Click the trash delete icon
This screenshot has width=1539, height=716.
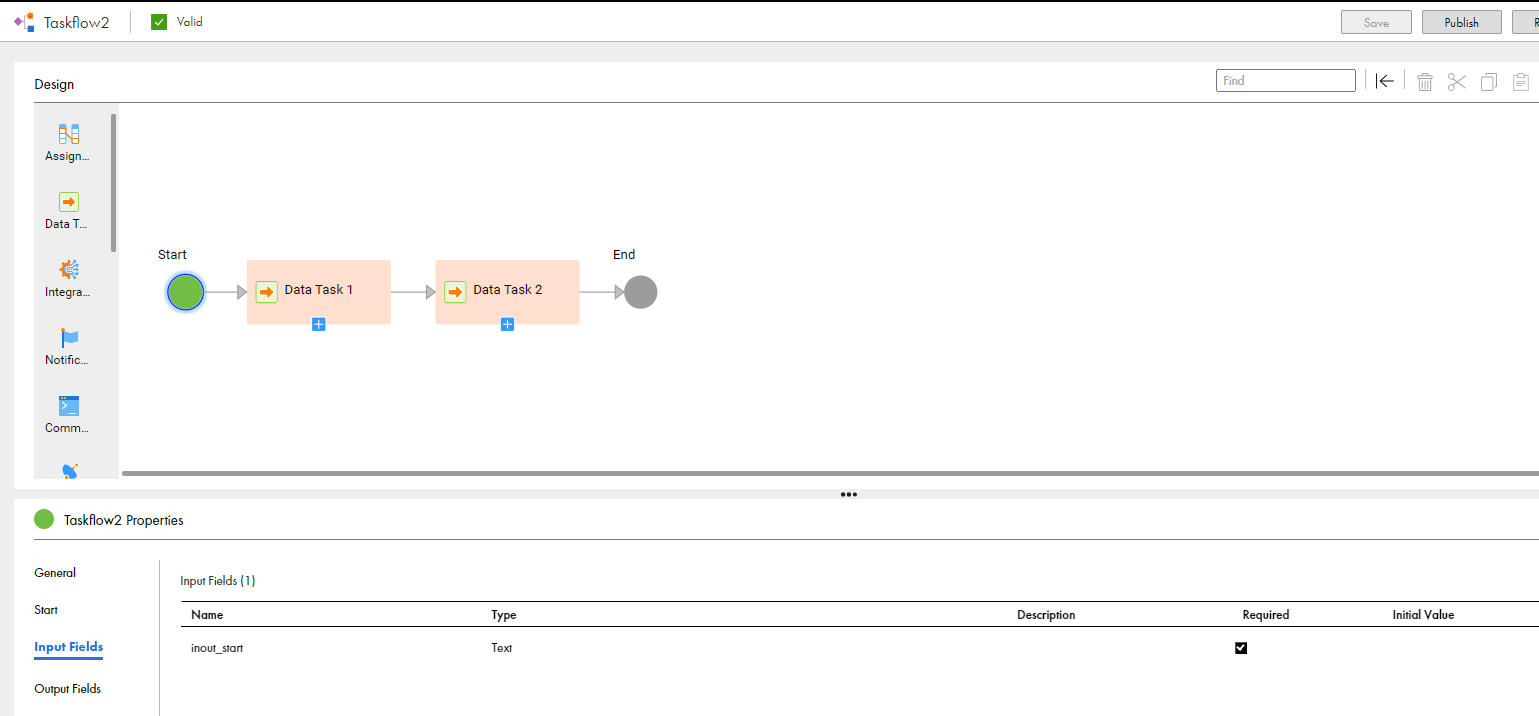pos(1425,82)
